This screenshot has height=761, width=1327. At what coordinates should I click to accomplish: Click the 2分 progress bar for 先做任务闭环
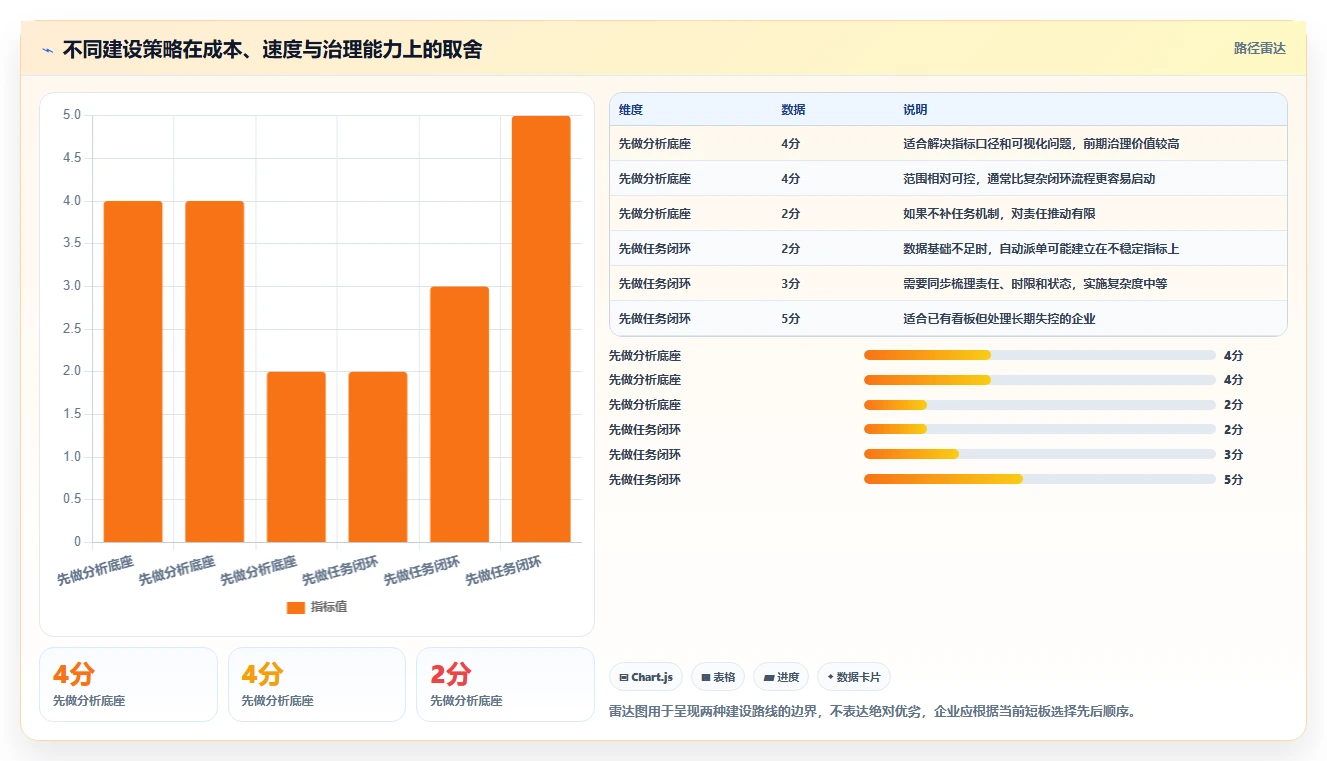pyautogui.click(x=1040, y=430)
